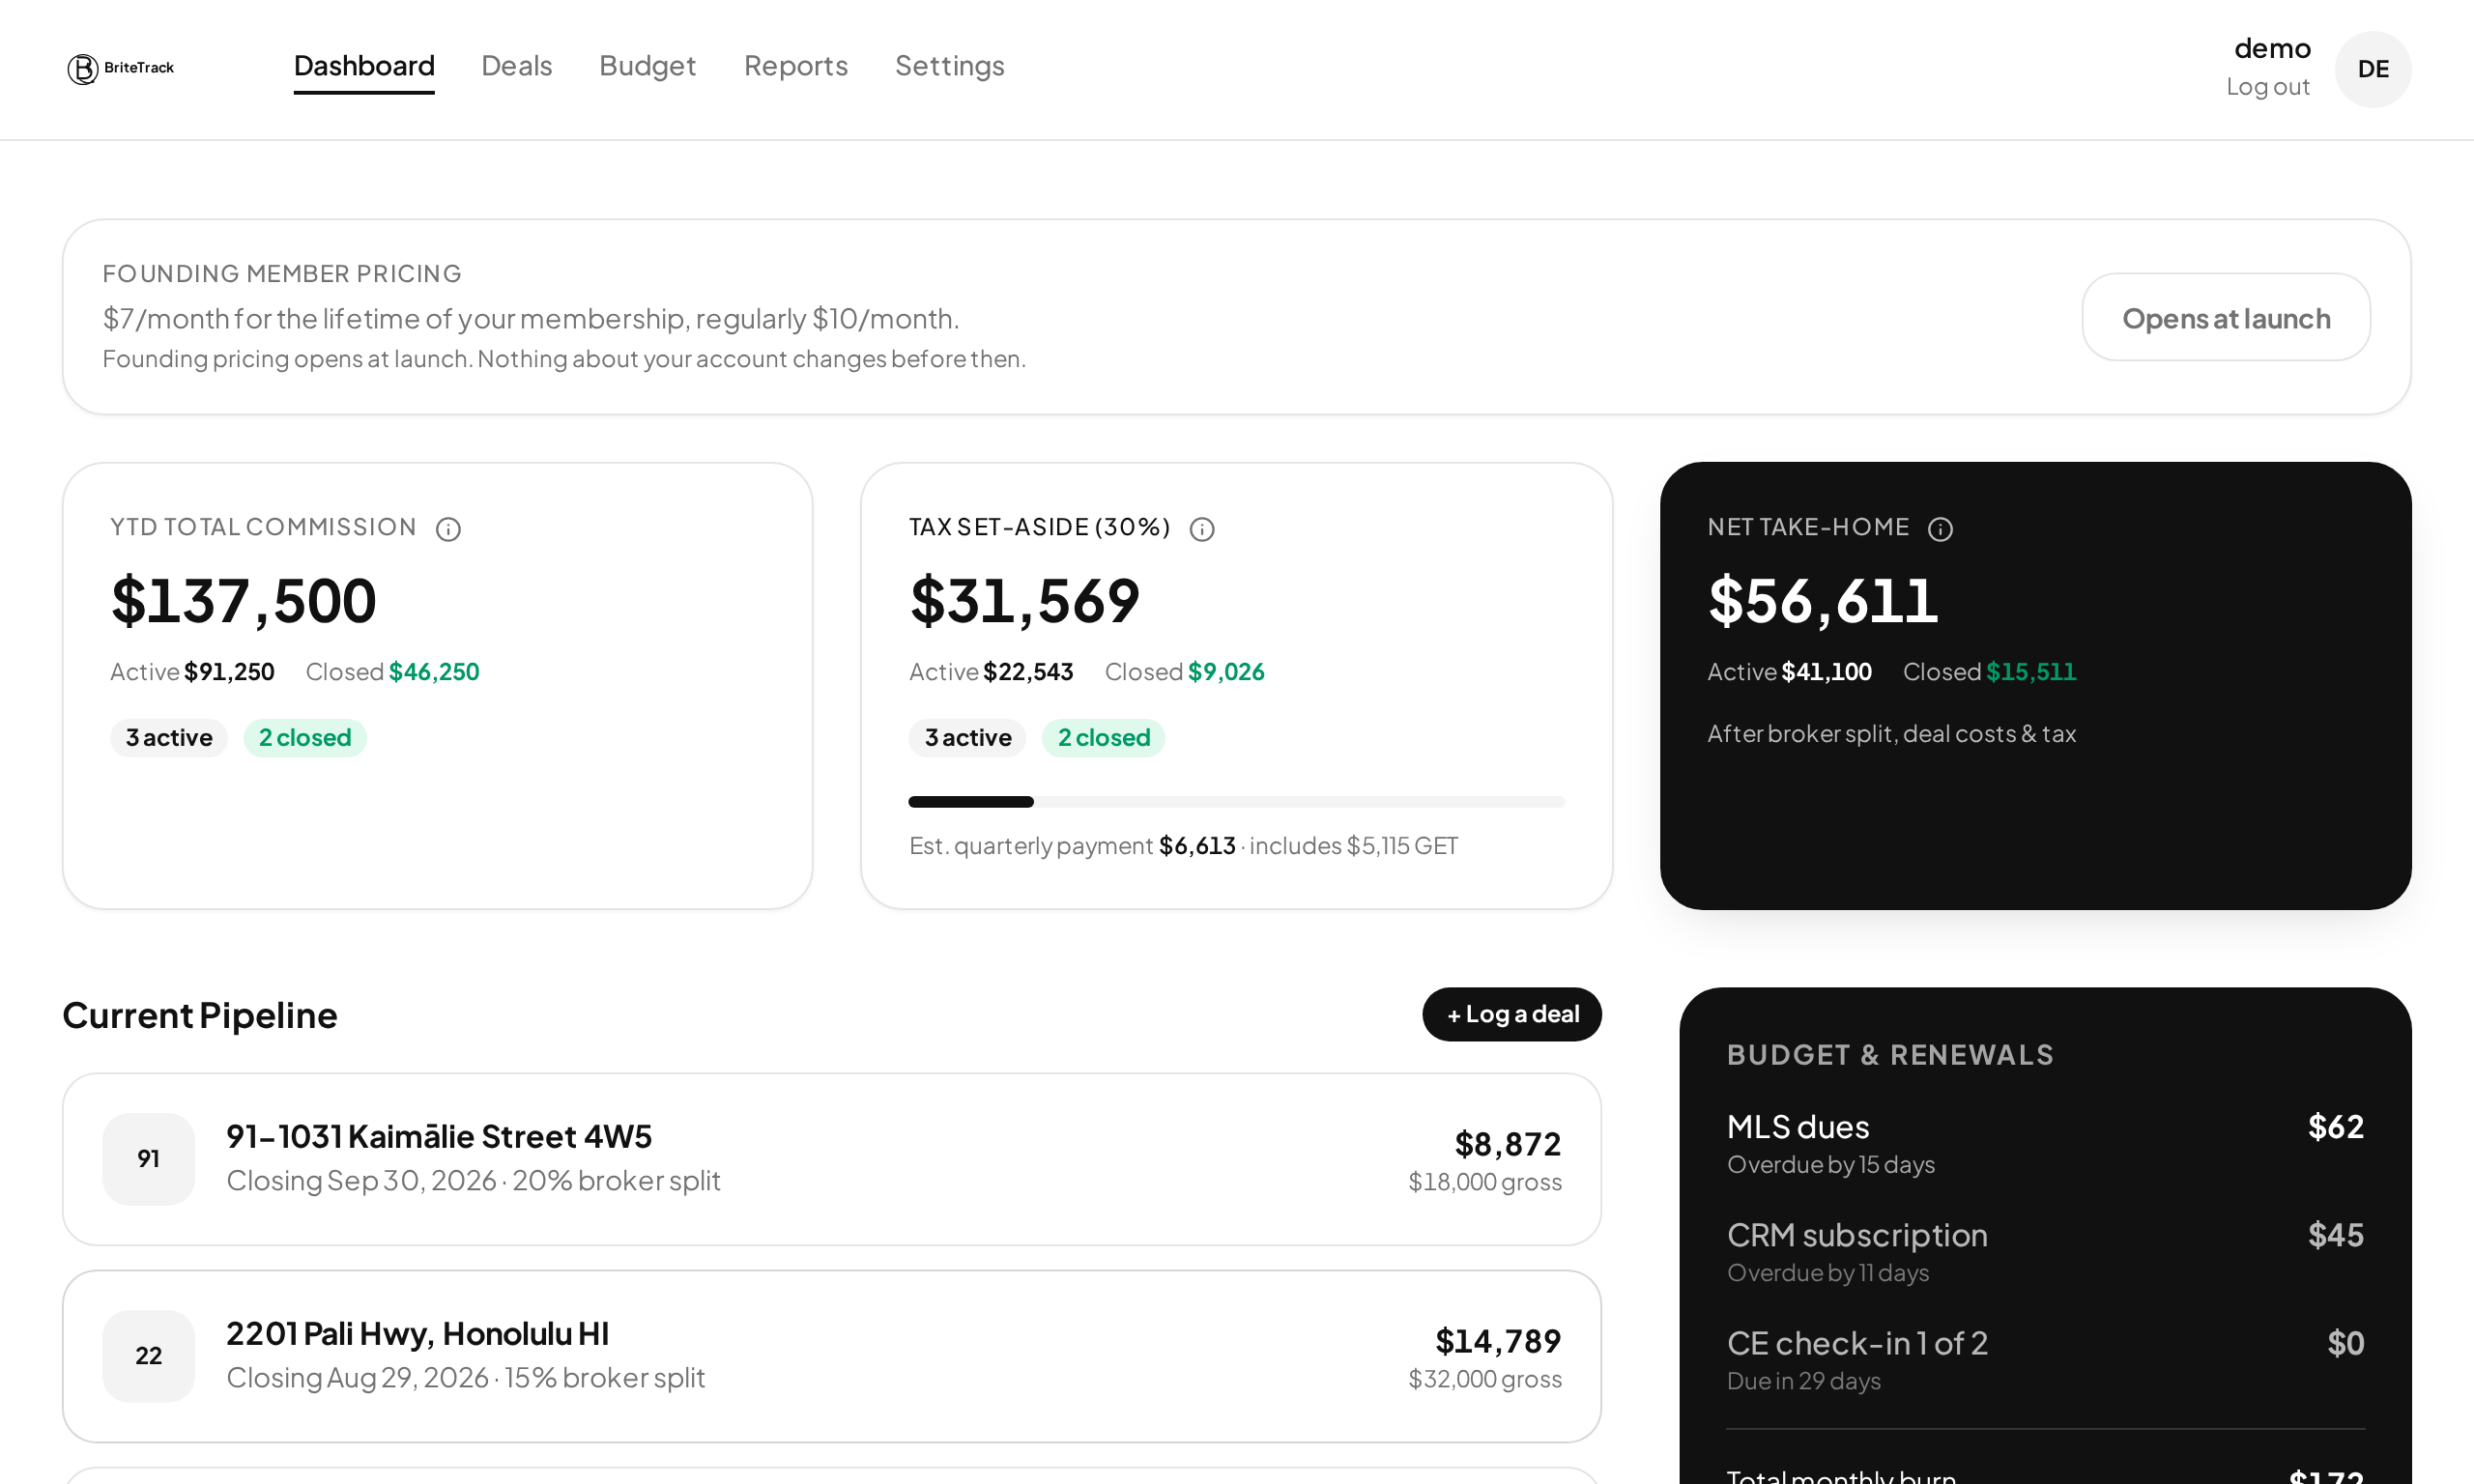Select the CE check-in 1 of 2 item

[2045, 1360]
